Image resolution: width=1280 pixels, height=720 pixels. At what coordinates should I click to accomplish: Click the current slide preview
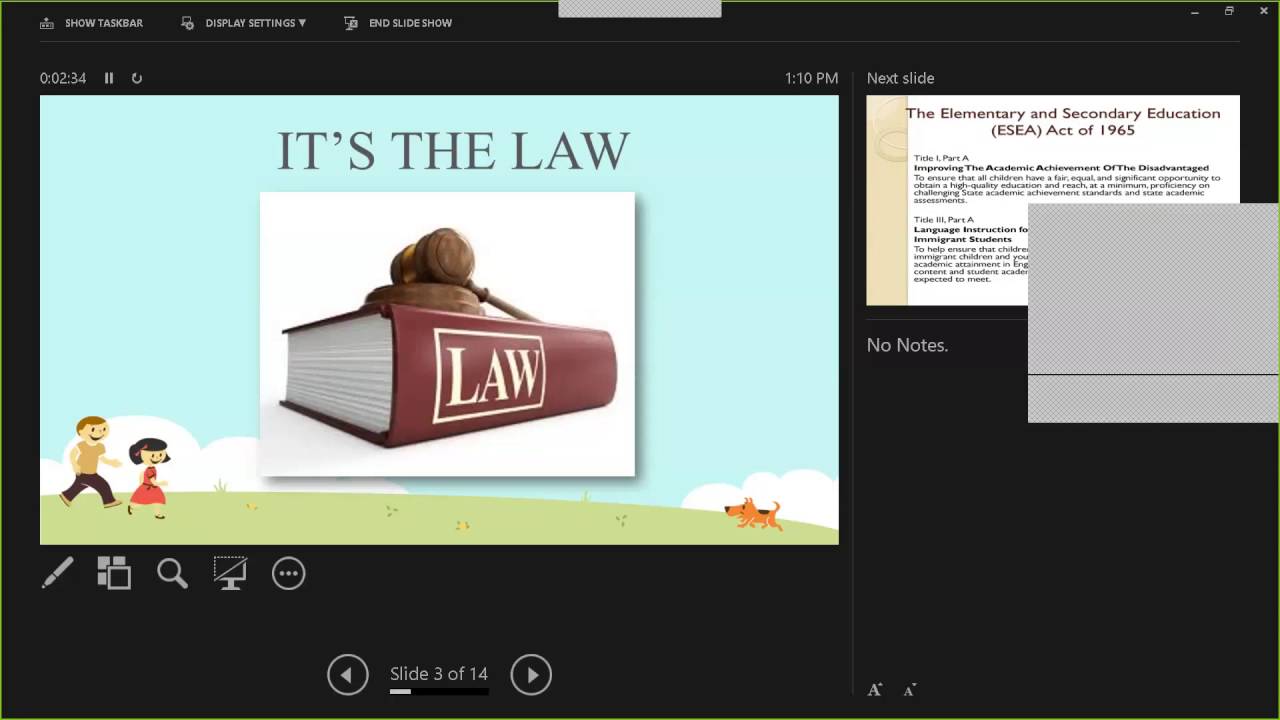pyautogui.click(x=439, y=320)
